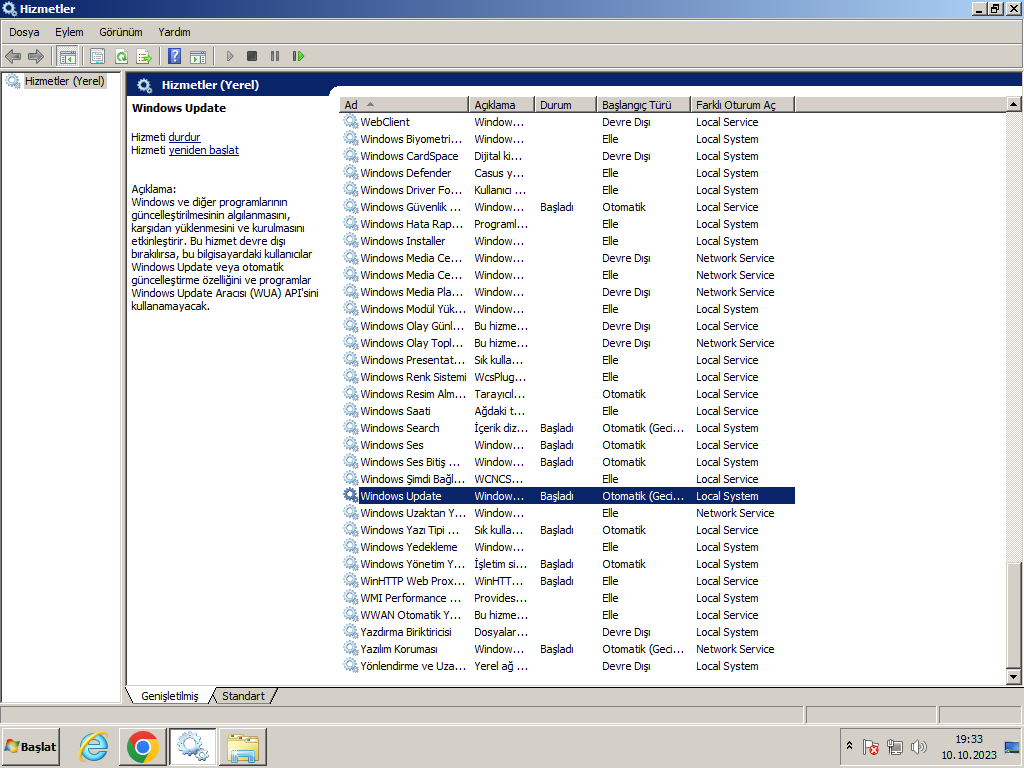Open the Properties toolbar icon
The height and width of the screenshot is (768, 1024).
[97, 56]
